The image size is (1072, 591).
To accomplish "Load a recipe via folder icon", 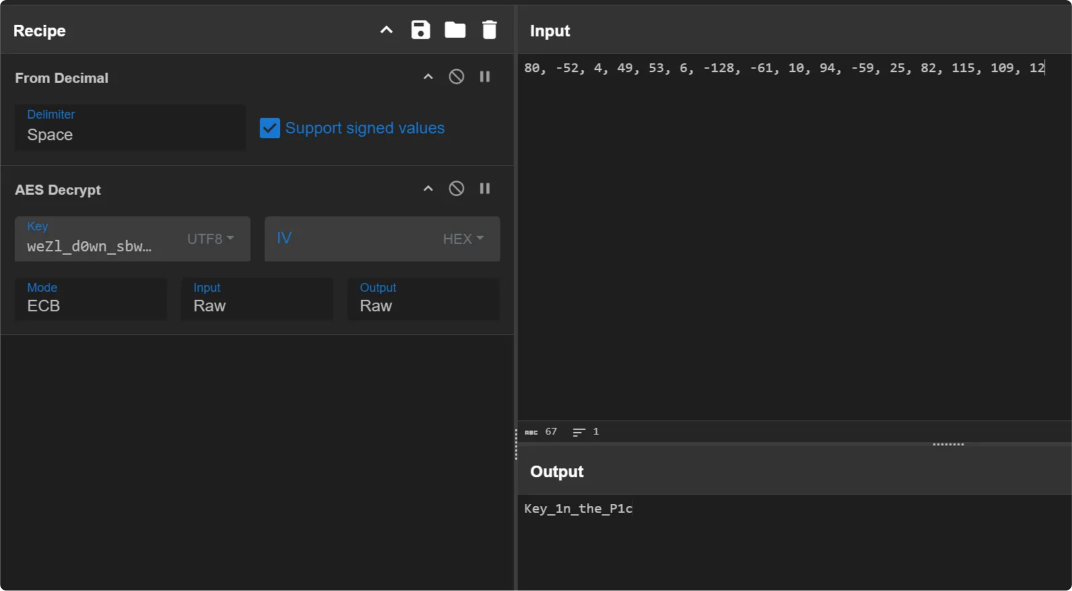I will (x=455, y=30).
